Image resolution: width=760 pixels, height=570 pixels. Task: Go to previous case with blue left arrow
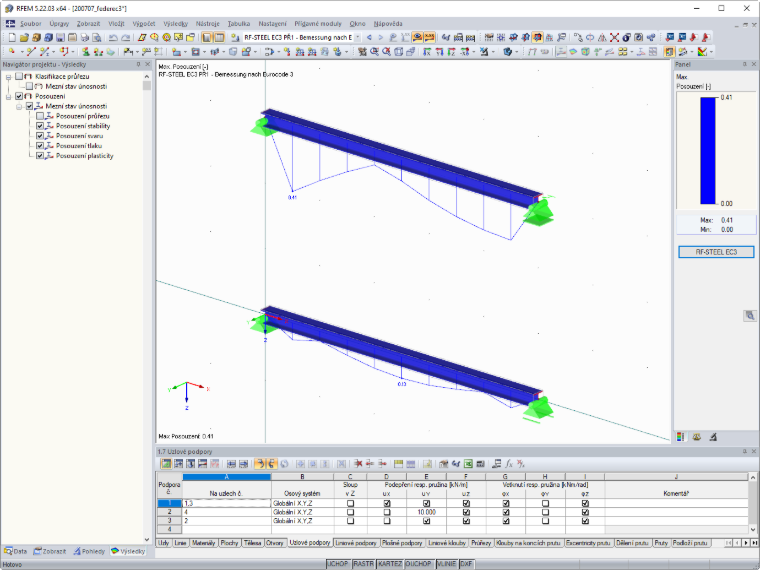[369, 37]
